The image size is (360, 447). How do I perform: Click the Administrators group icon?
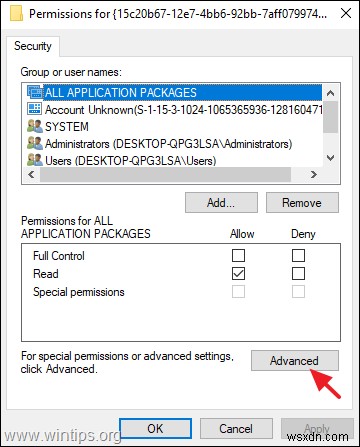(35, 143)
